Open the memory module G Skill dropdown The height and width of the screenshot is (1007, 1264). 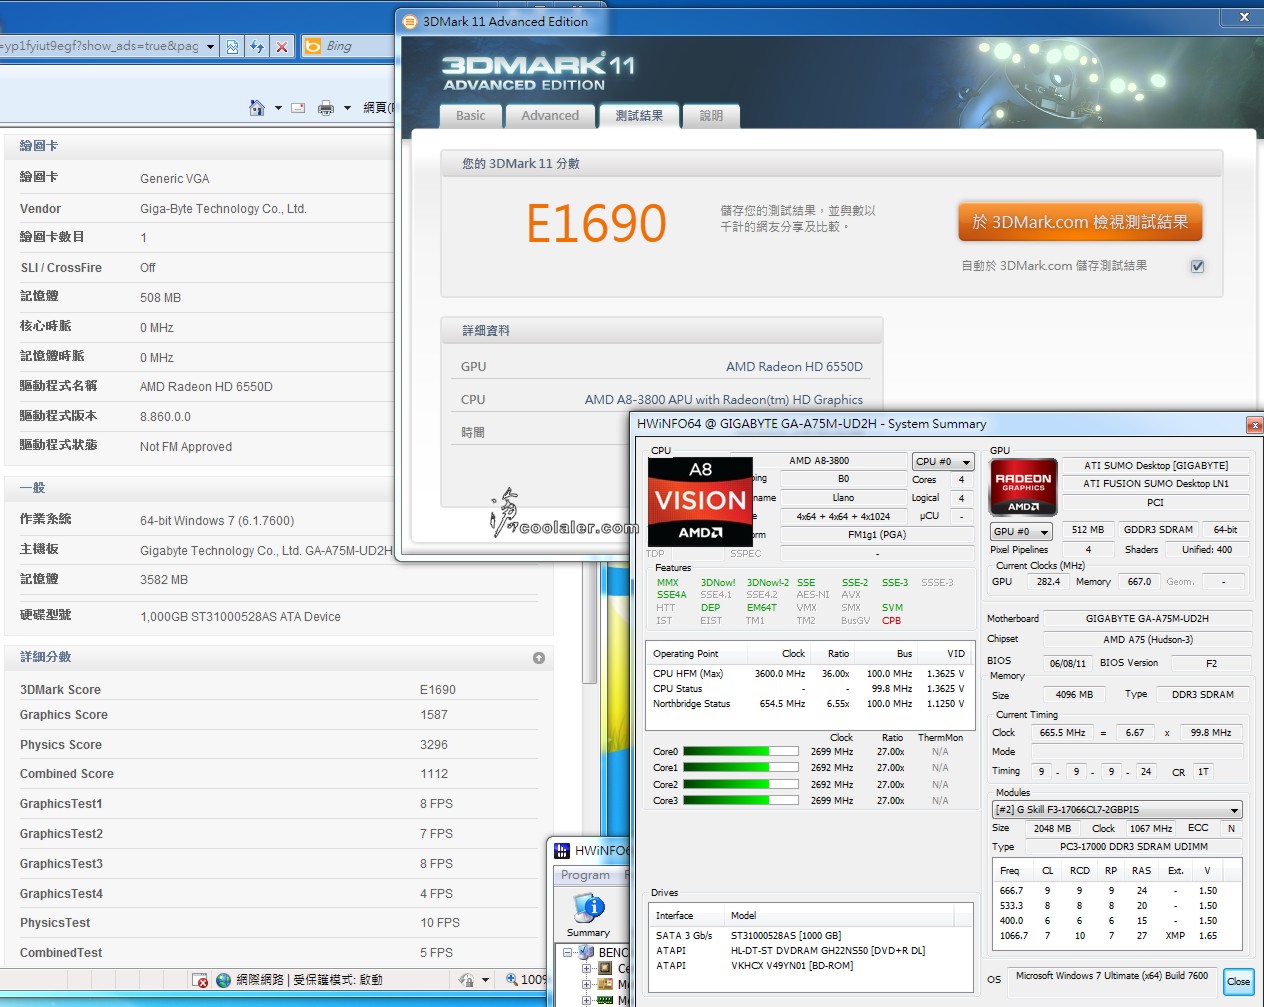(x=1116, y=810)
